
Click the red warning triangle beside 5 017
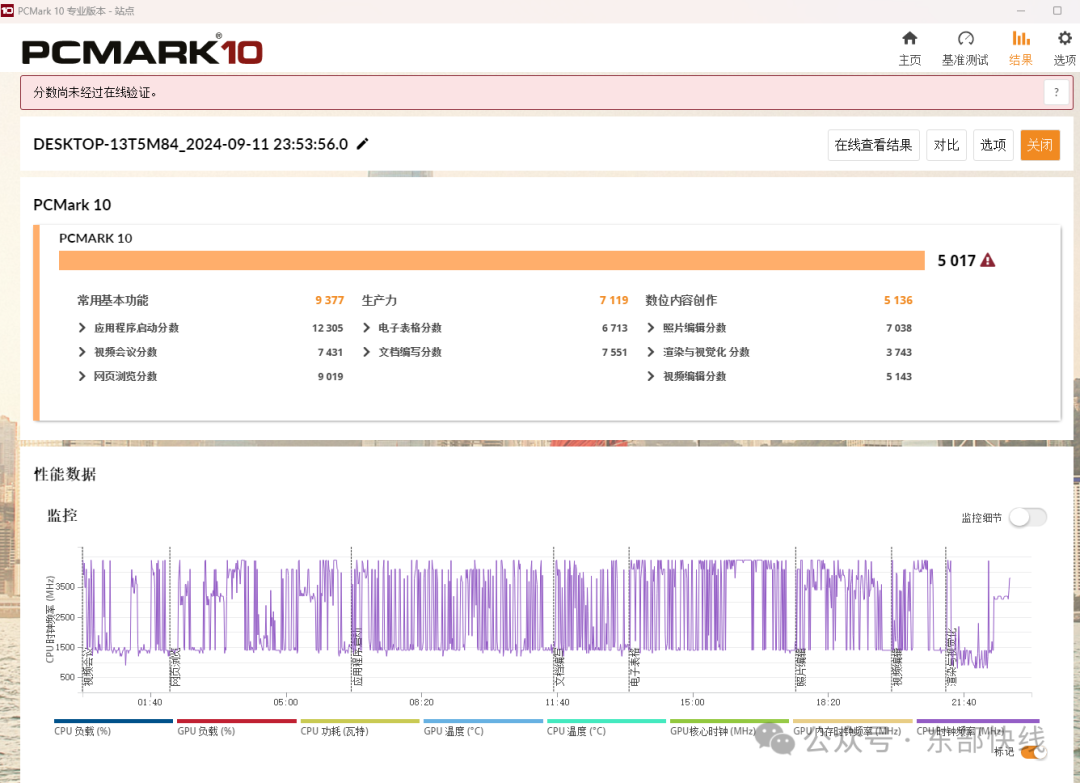coord(988,260)
